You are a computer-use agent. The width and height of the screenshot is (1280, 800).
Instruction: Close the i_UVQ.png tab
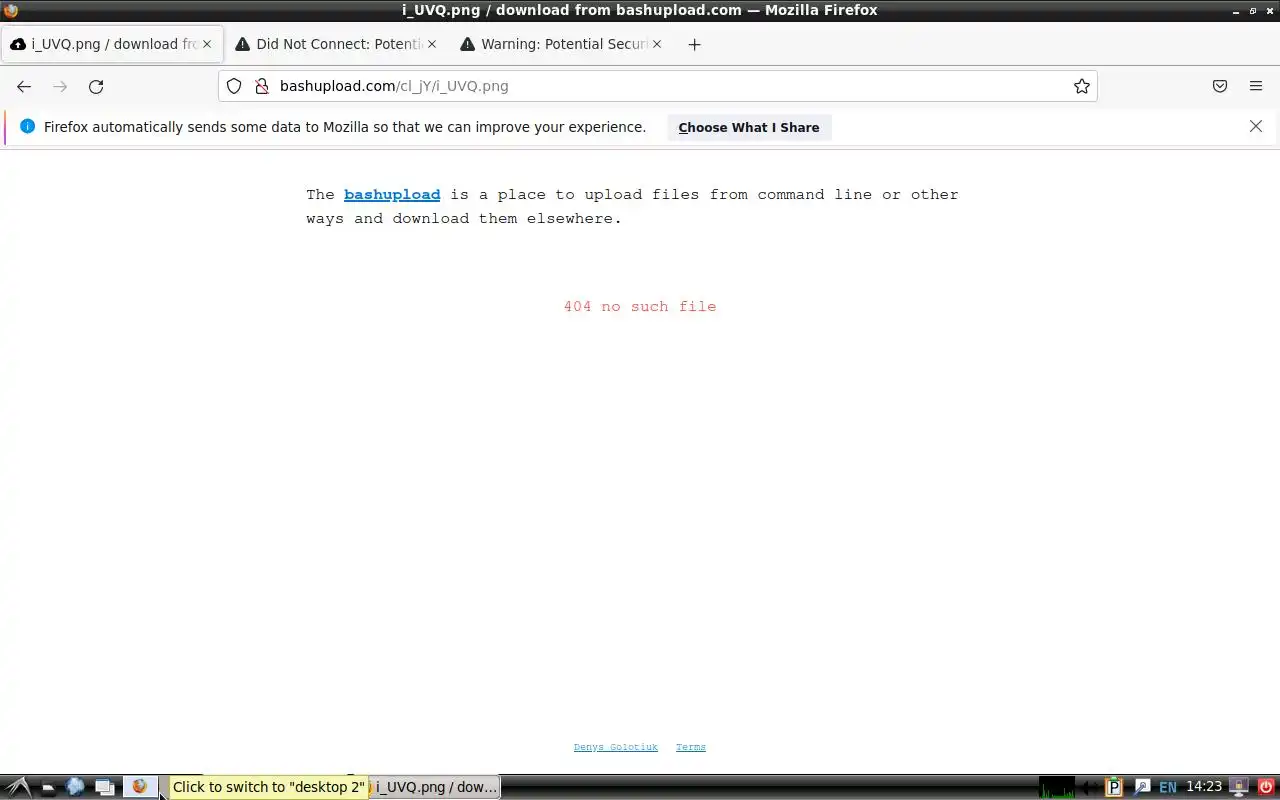207,44
